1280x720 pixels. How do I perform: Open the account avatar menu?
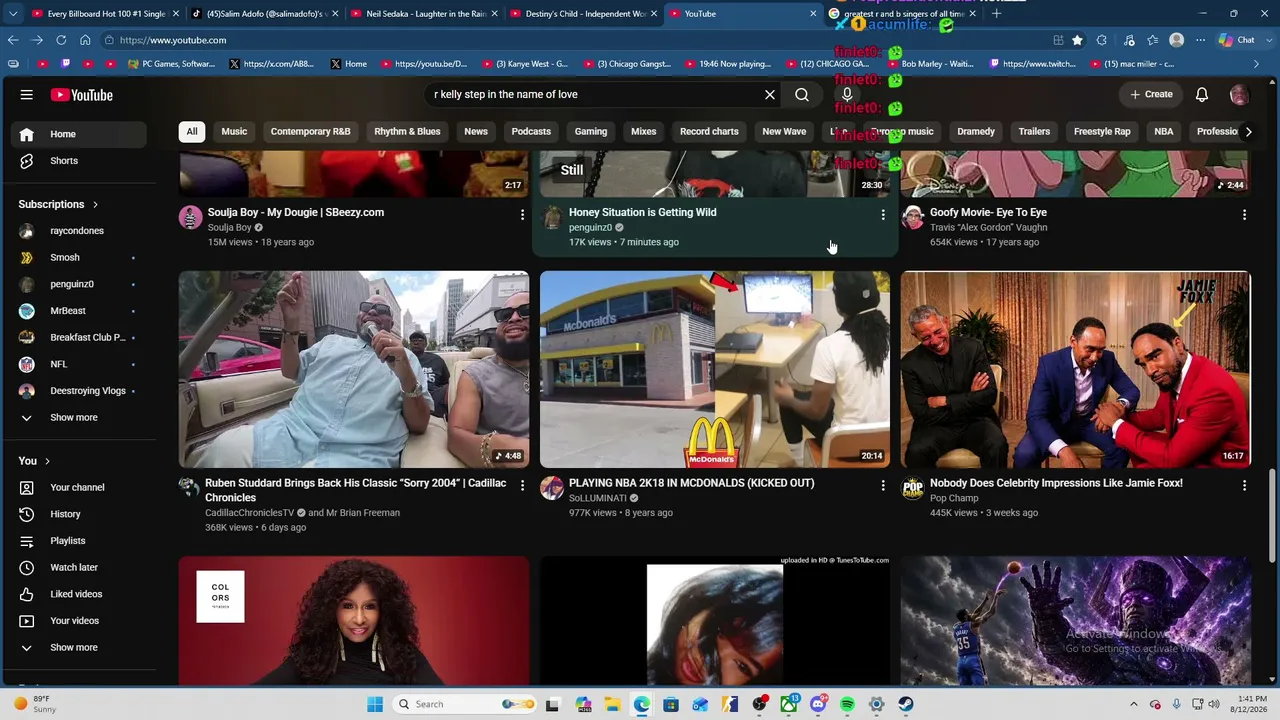(1239, 95)
